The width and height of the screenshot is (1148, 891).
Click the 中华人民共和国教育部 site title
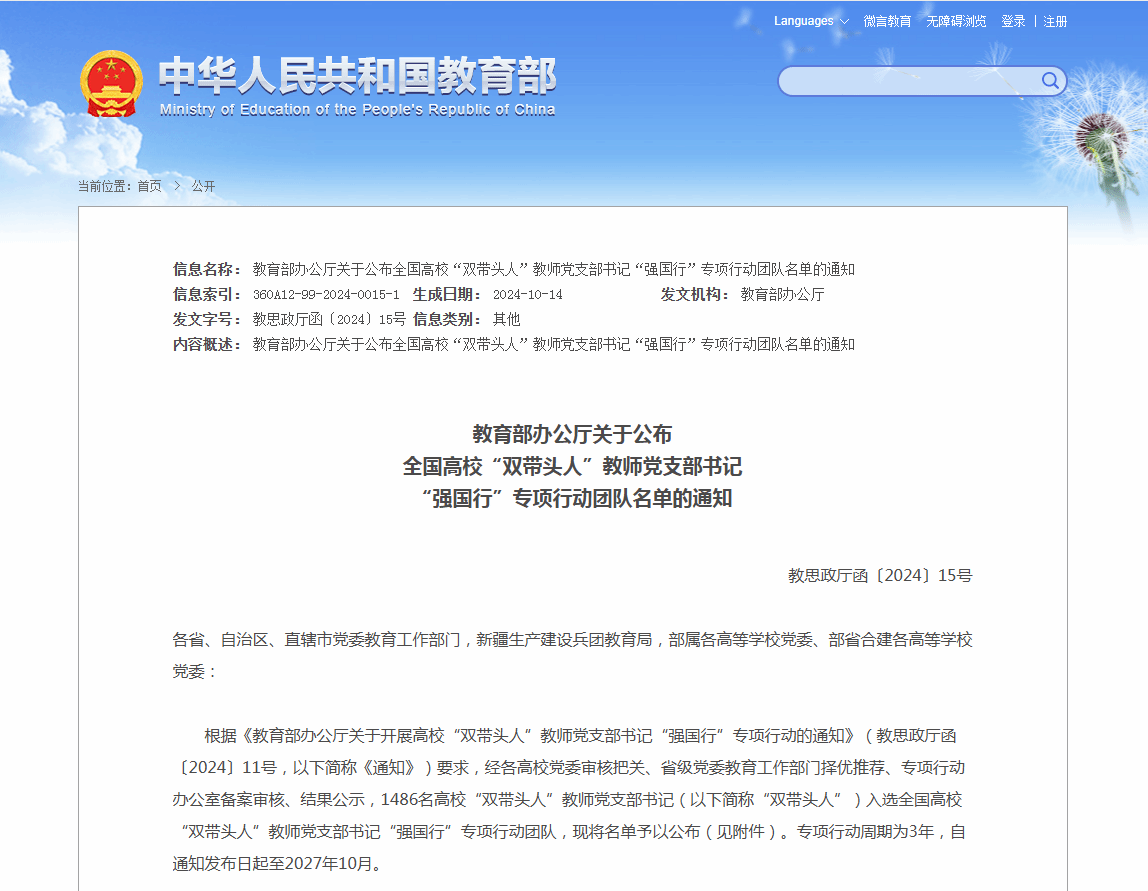click(x=357, y=75)
